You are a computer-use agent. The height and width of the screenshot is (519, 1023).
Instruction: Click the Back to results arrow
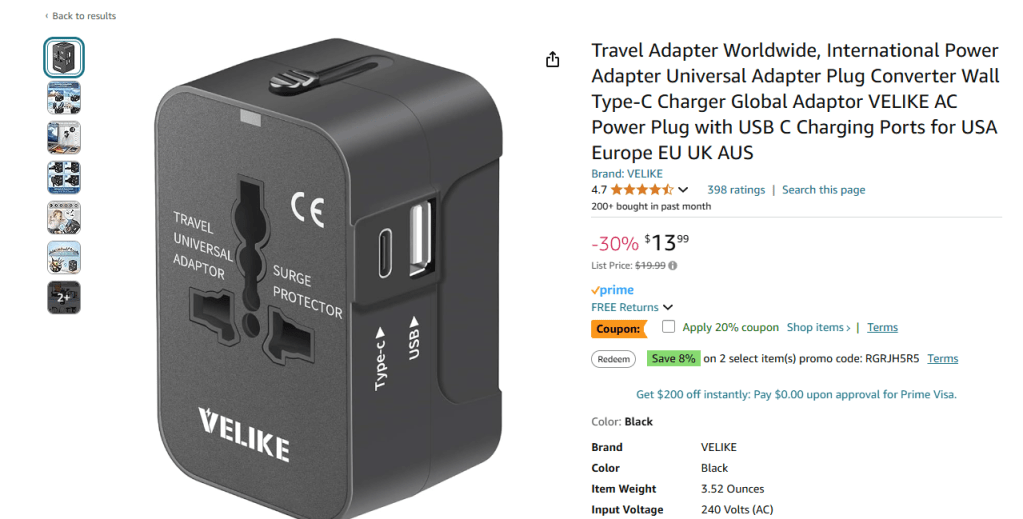click(x=46, y=16)
